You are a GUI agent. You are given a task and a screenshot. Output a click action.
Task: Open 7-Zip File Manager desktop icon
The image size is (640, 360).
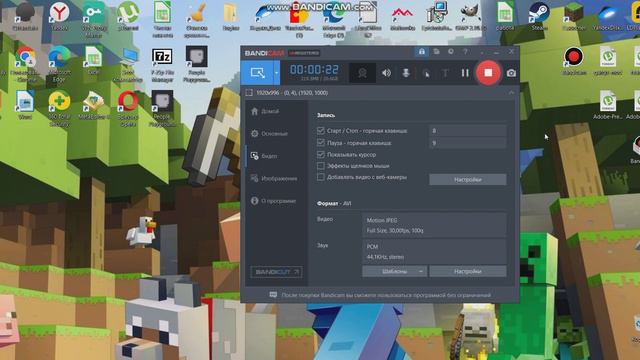tap(162, 65)
